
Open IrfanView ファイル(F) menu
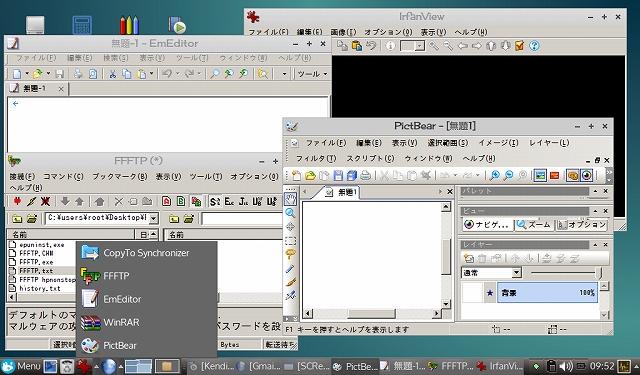tap(268, 32)
